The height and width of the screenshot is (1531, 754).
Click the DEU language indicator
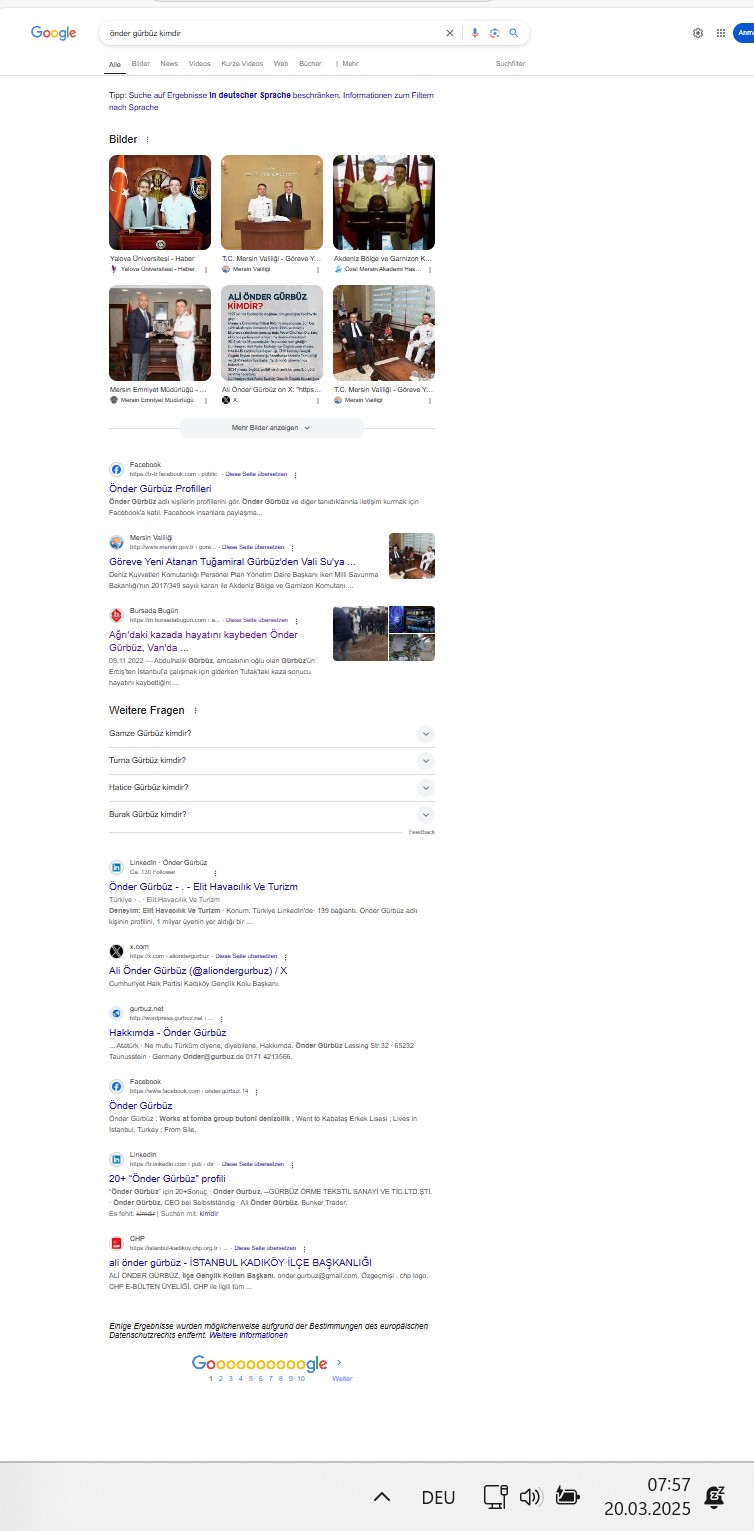438,1497
